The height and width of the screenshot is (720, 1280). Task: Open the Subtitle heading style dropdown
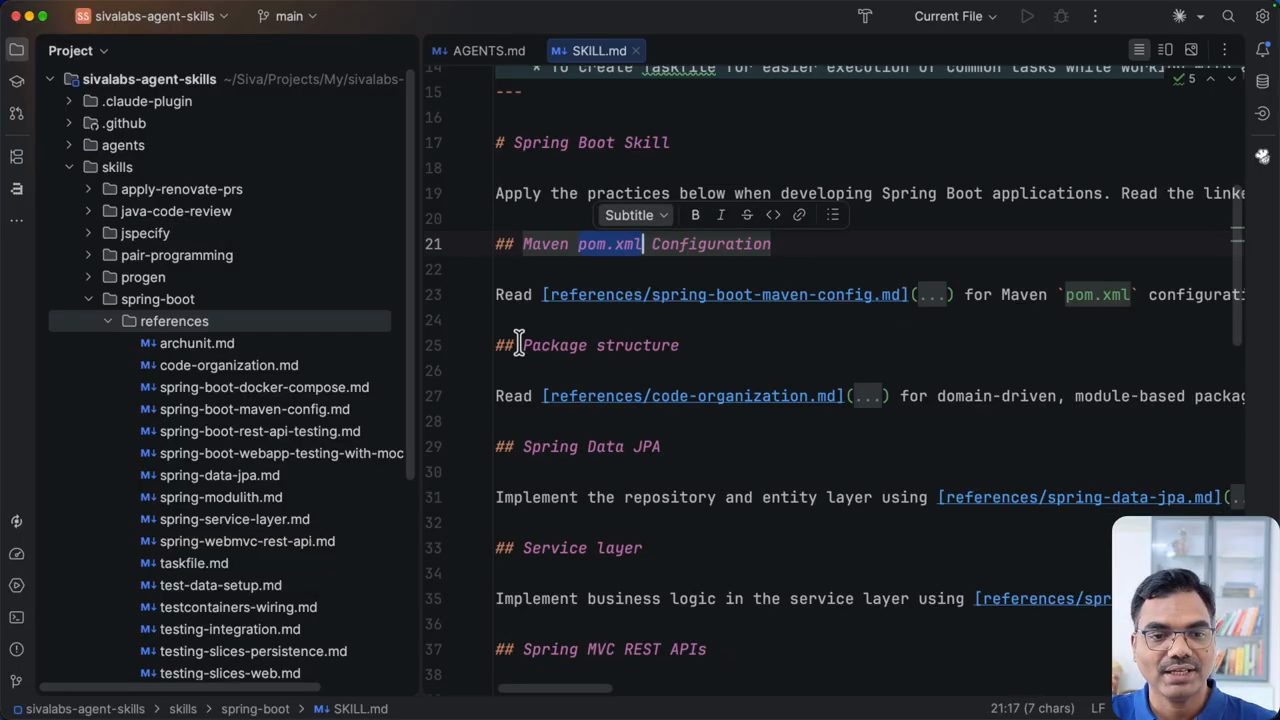(x=636, y=215)
